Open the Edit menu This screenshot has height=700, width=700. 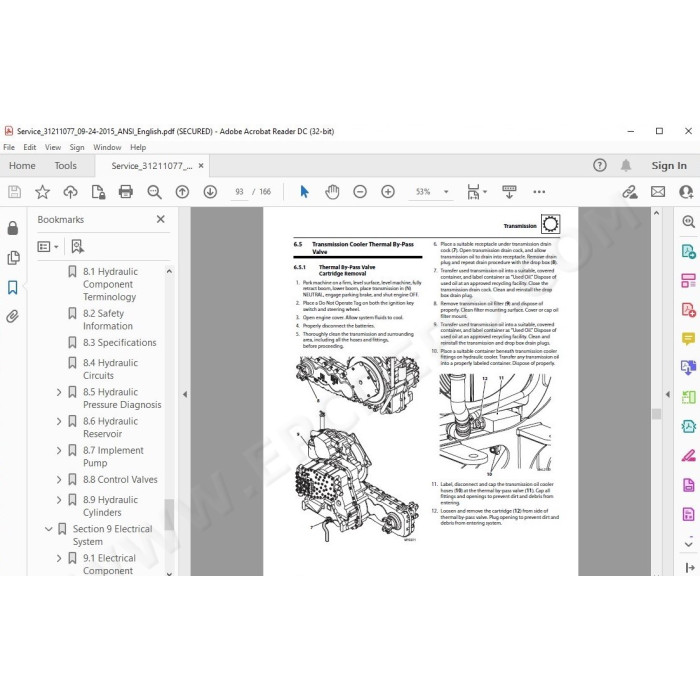[x=29, y=147]
